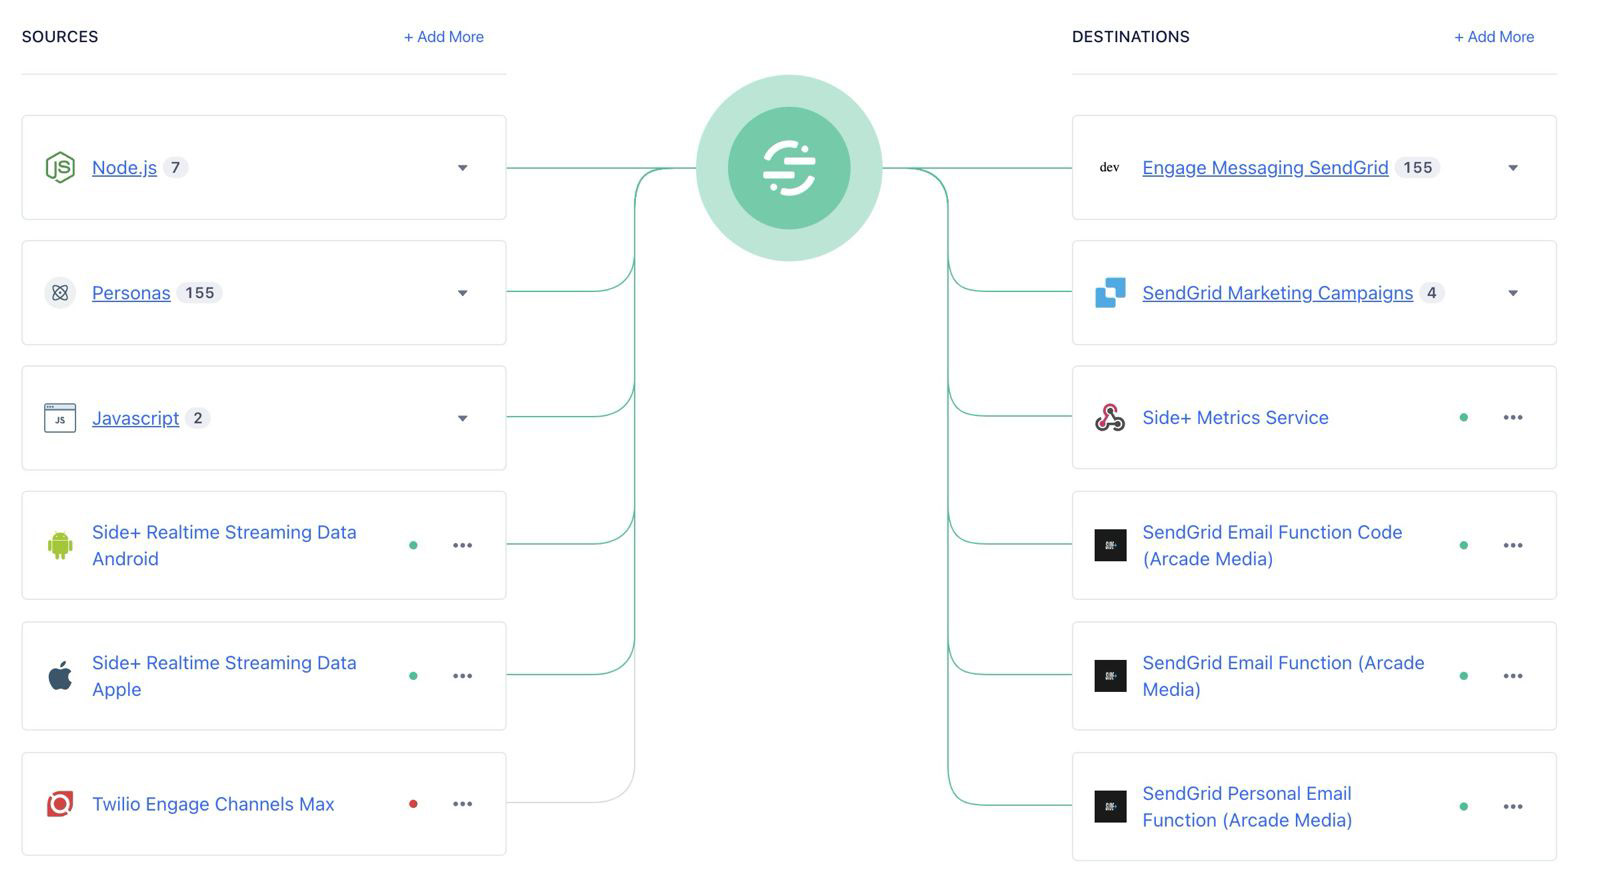Click the Android robot icon
Screen dimensions: 1600x876
60,545
